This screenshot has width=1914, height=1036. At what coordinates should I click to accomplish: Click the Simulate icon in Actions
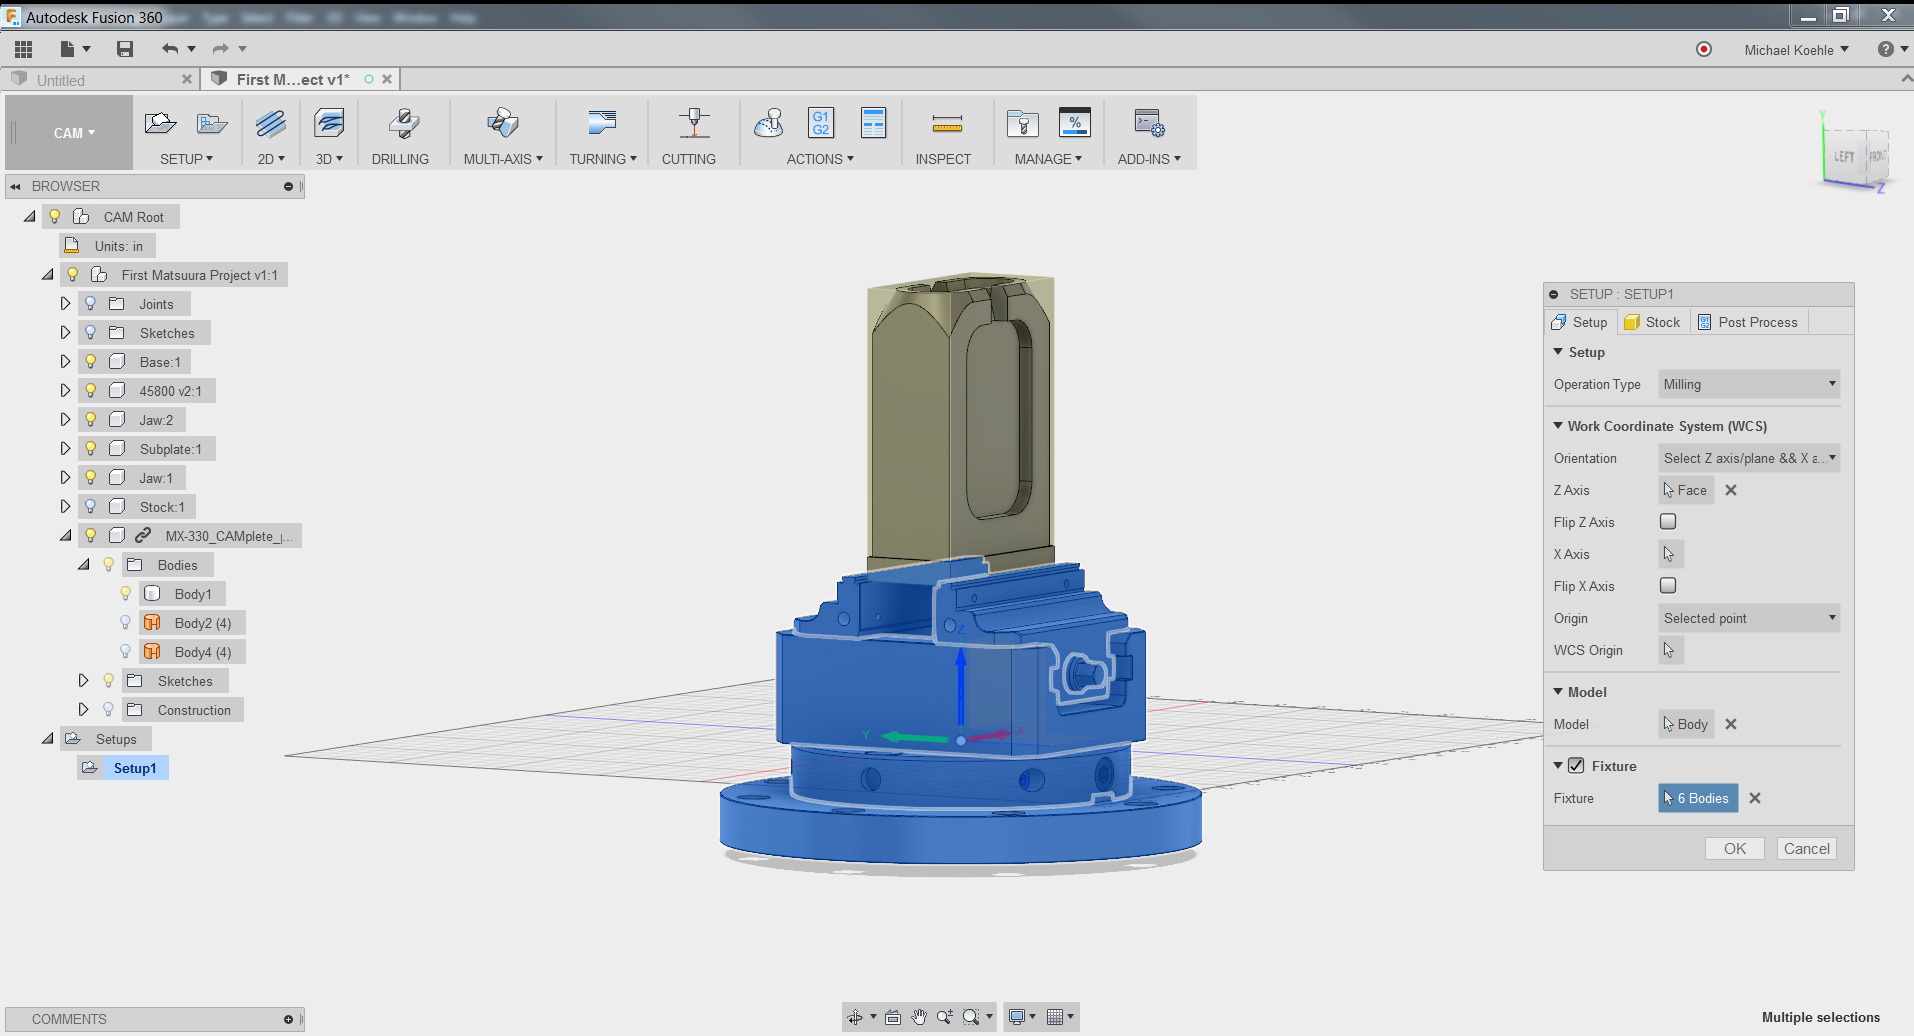pos(769,124)
